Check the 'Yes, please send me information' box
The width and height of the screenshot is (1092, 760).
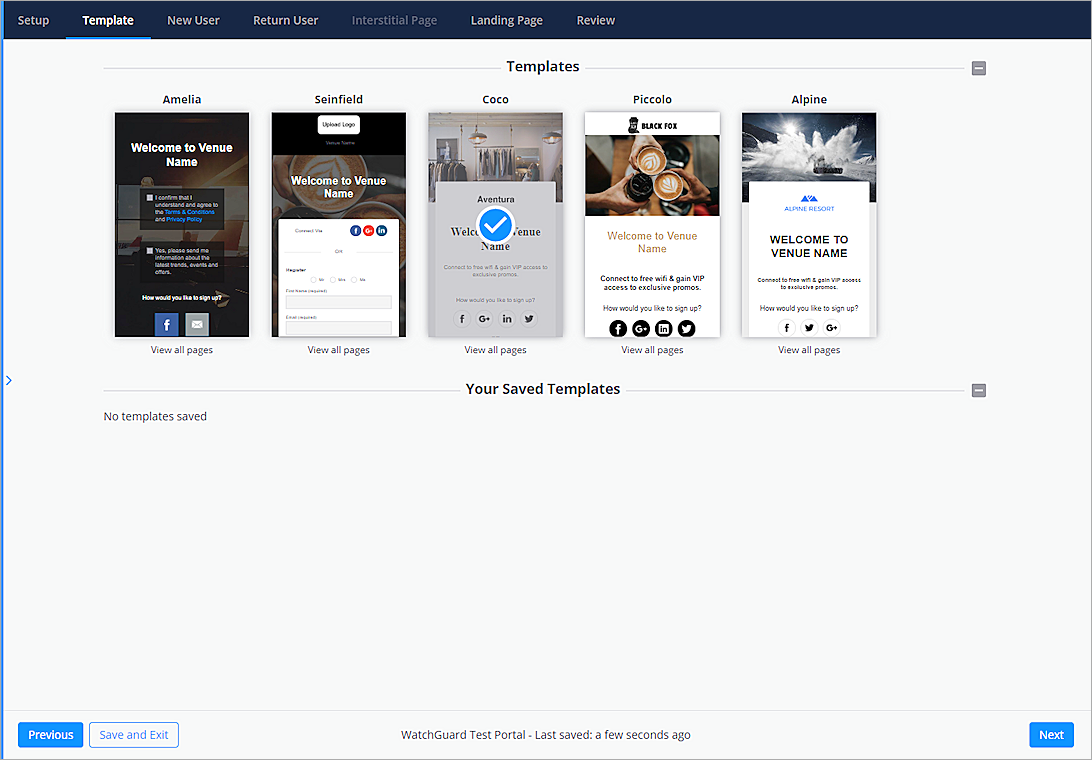click(149, 250)
